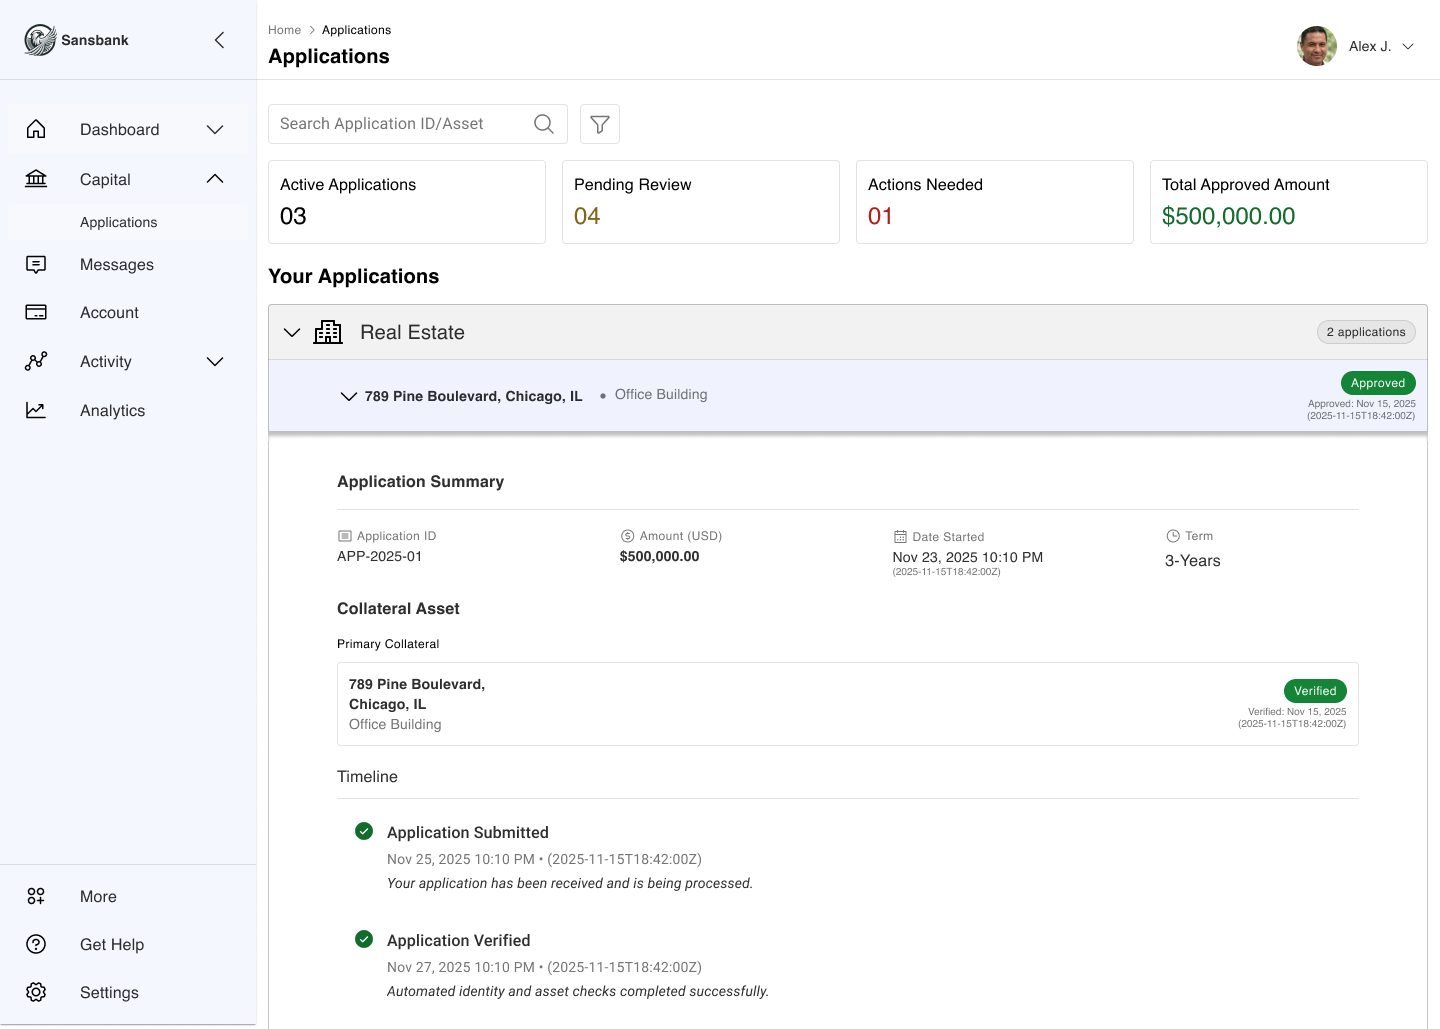
Task: Expand the Activity section chevron
Action: (214, 361)
